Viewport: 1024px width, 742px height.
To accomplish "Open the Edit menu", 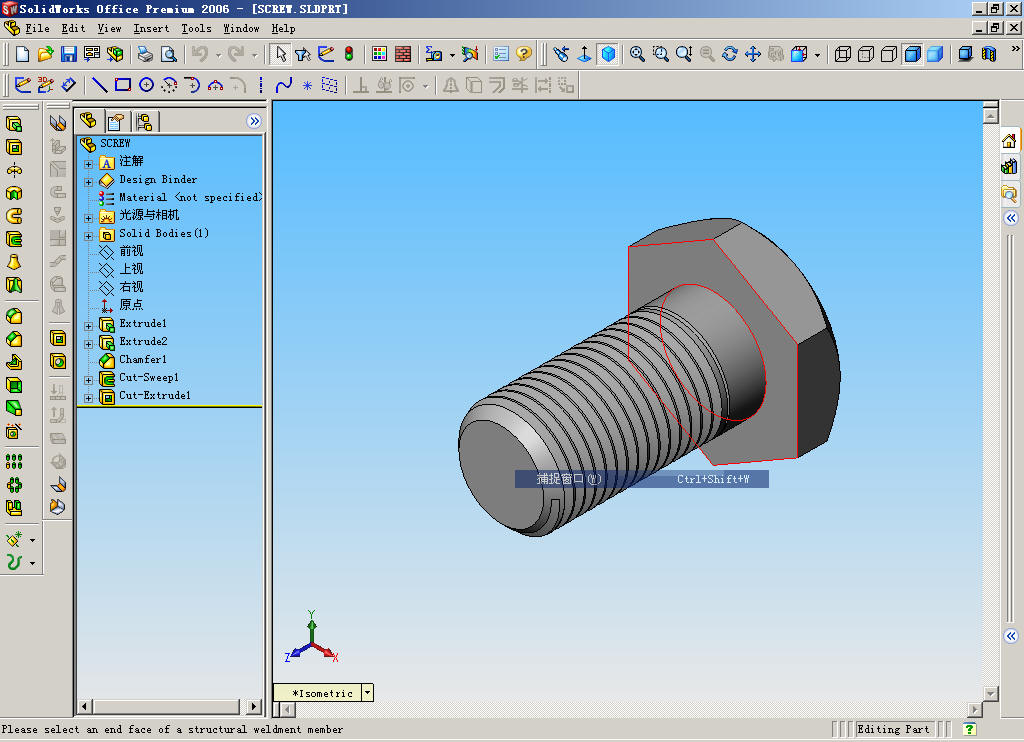I will (x=73, y=28).
